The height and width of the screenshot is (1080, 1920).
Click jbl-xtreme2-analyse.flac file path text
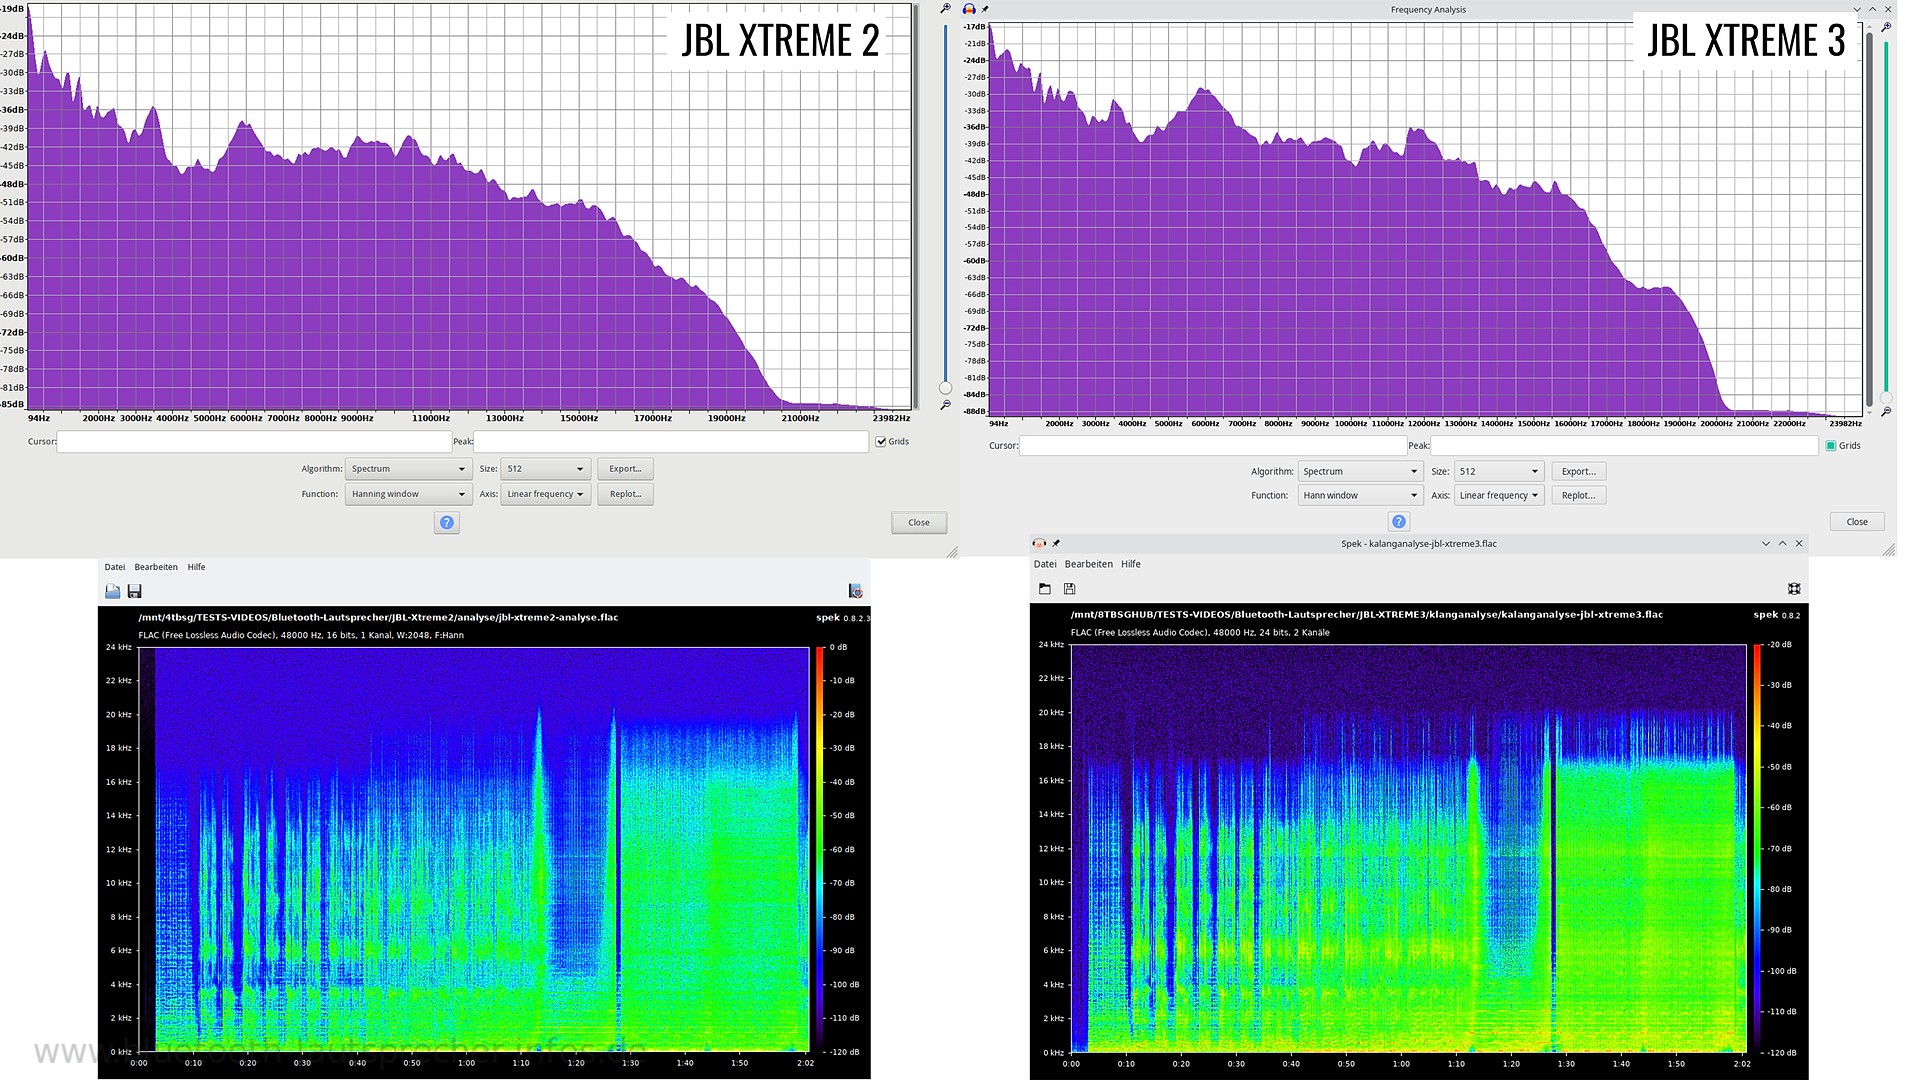click(x=378, y=617)
